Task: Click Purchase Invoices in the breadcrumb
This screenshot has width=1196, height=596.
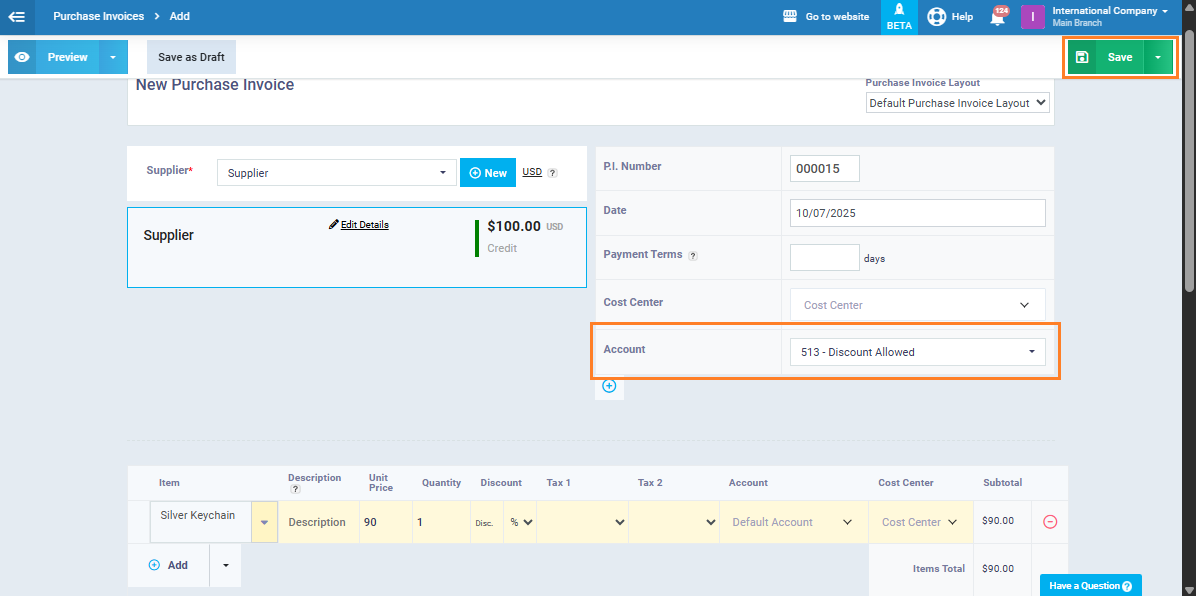Action: click(98, 17)
